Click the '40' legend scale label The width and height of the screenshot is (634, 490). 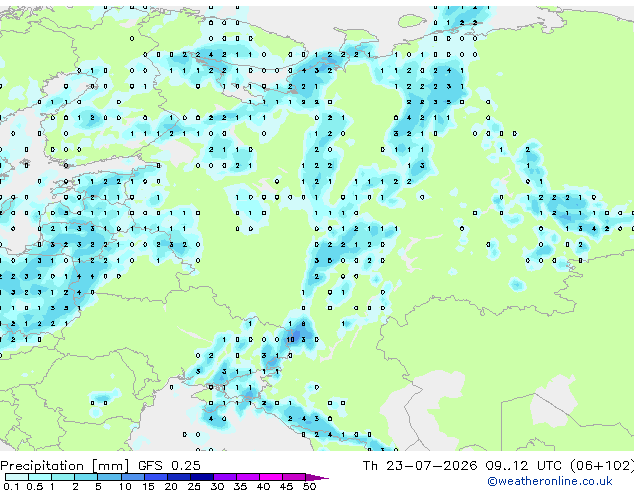(263, 486)
